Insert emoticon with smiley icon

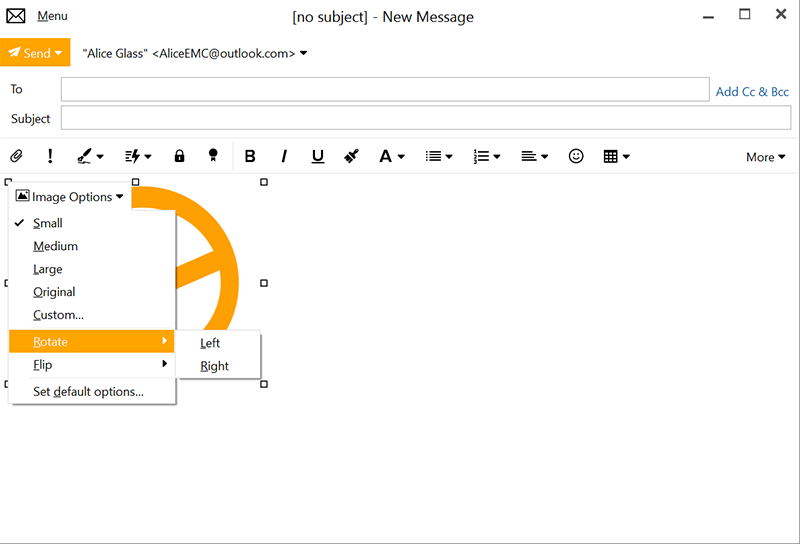(576, 156)
